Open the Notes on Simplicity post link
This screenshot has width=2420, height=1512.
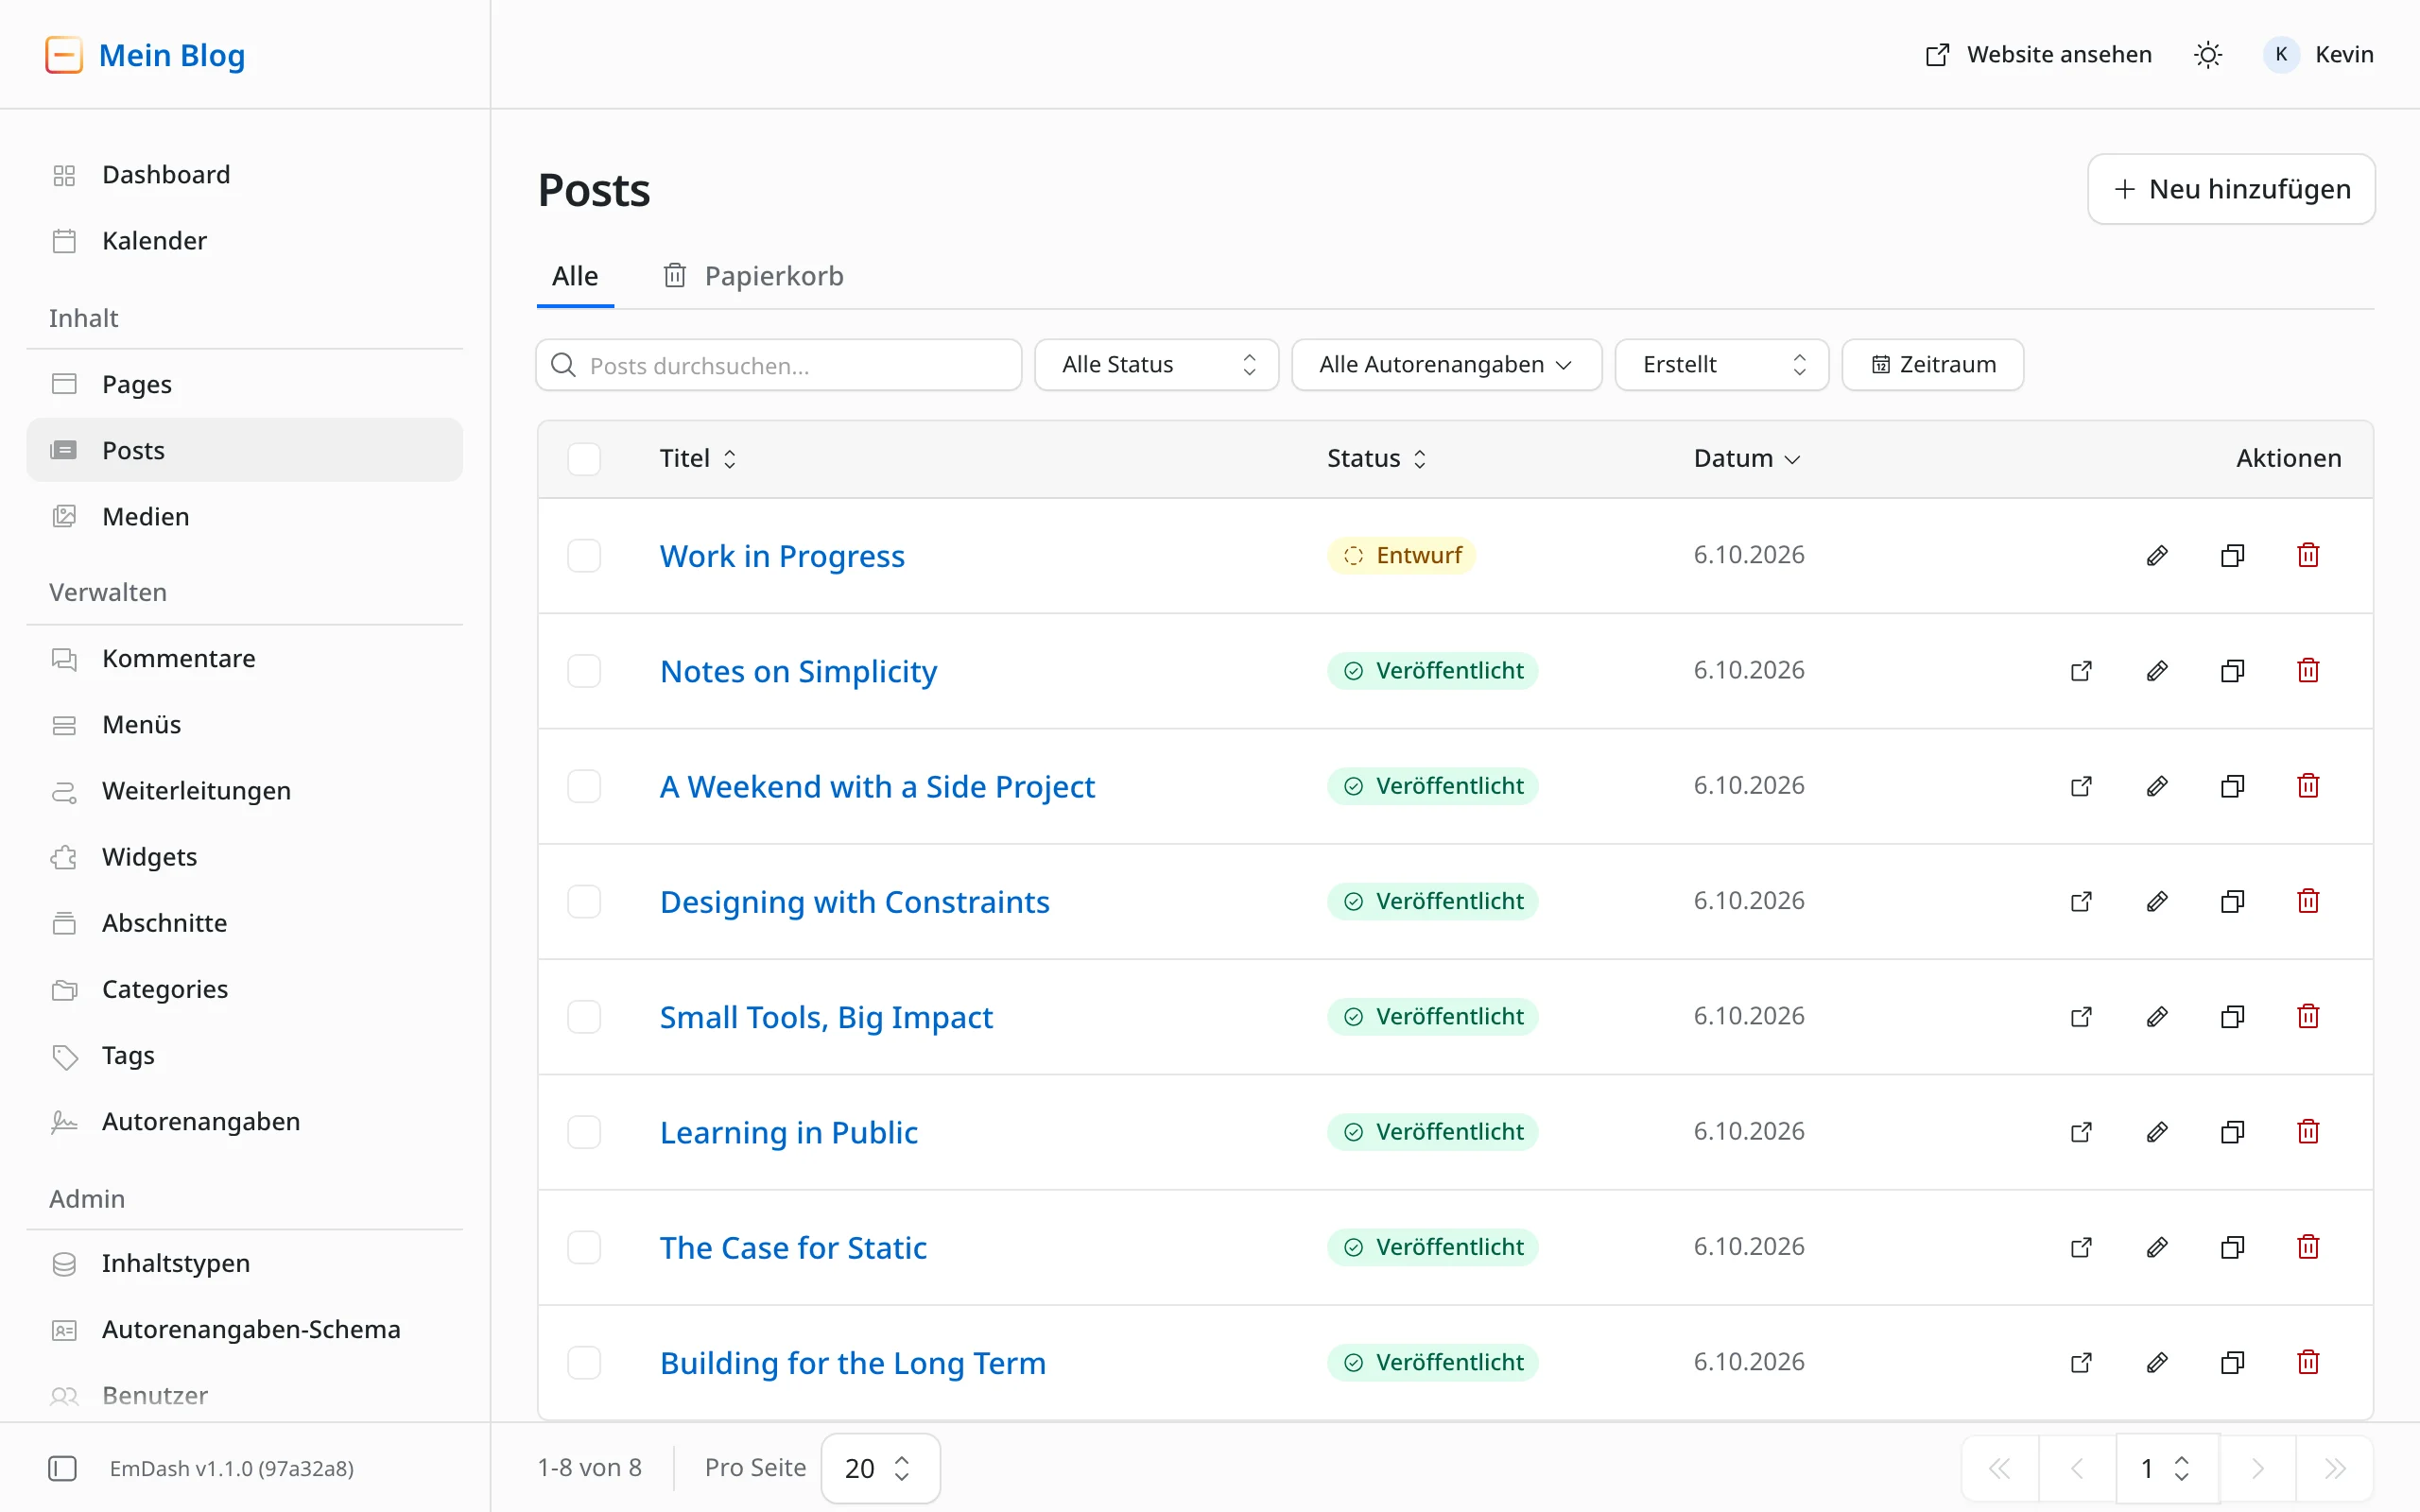[x=798, y=671]
